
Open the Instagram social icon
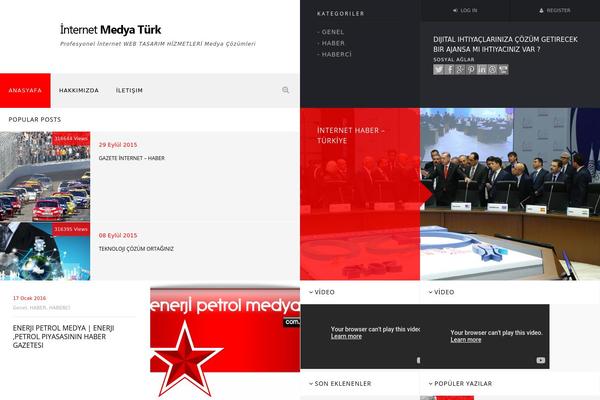click(492, 69)
